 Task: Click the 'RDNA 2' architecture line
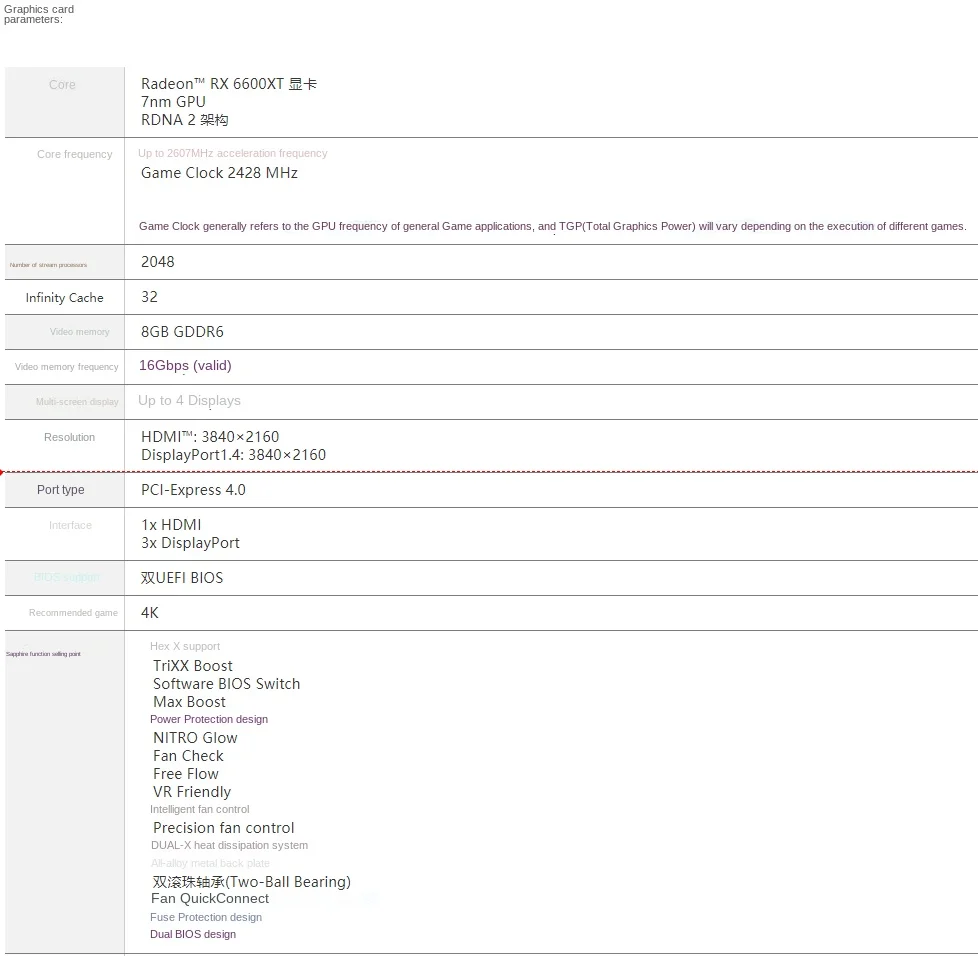point(184,120)
